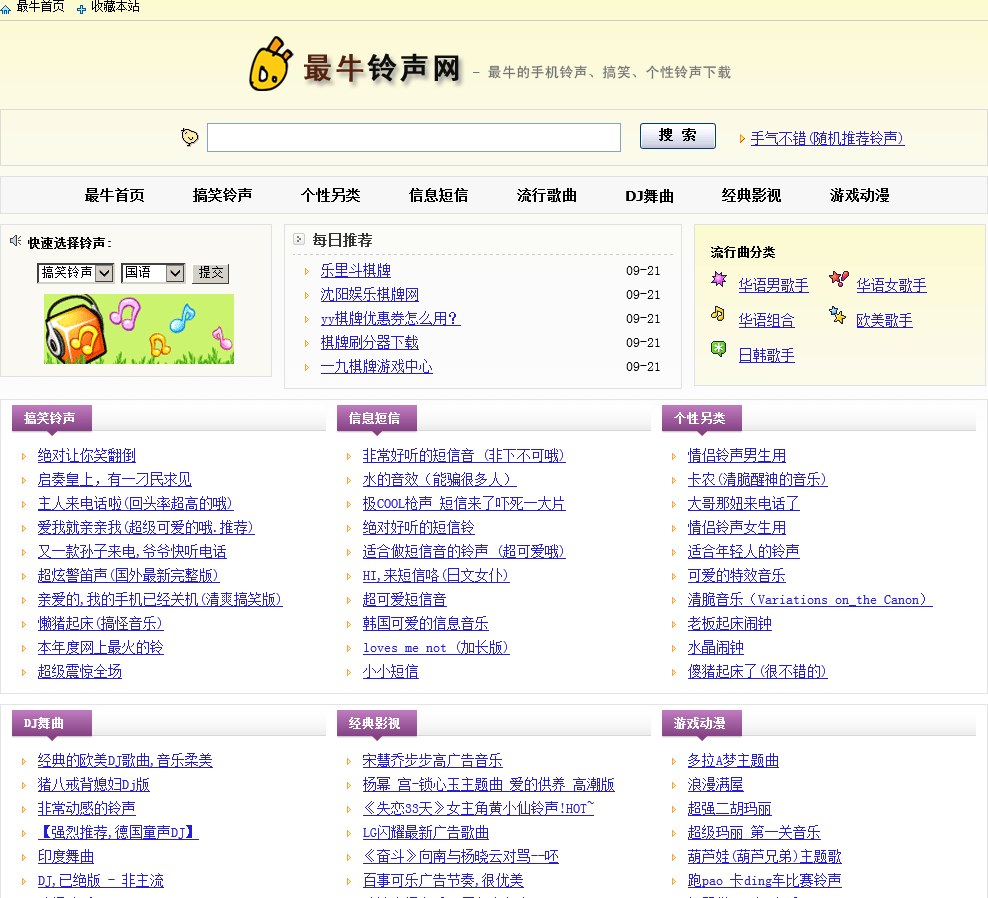Click the 收藏本站 link in the top bar
Screen dimensions: 988x898
coord(115,7)
